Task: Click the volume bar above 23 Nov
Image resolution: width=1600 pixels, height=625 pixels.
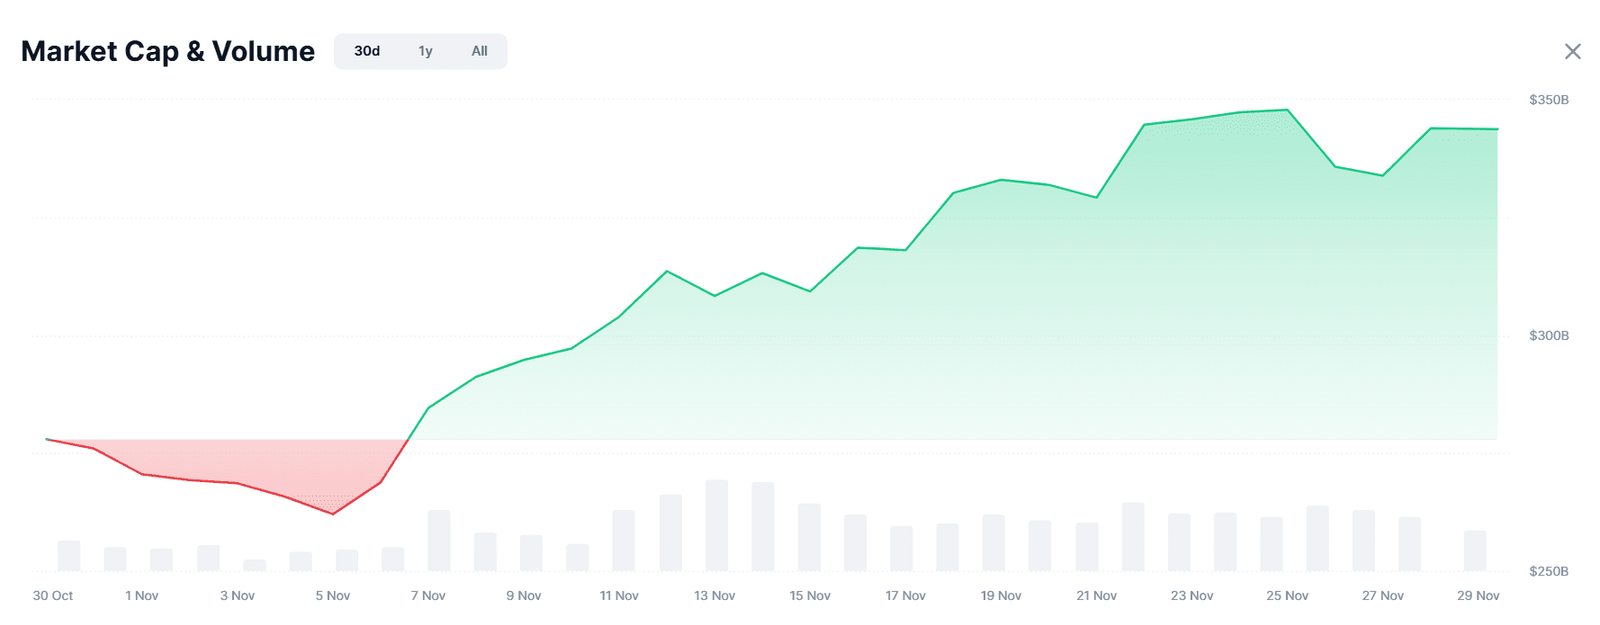Action: click(x=1179, y=542)
